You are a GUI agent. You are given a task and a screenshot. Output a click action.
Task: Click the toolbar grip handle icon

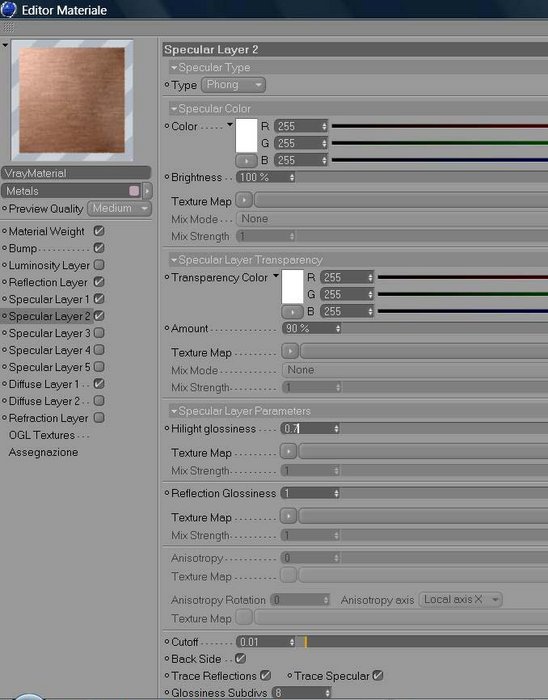(8, 28)
